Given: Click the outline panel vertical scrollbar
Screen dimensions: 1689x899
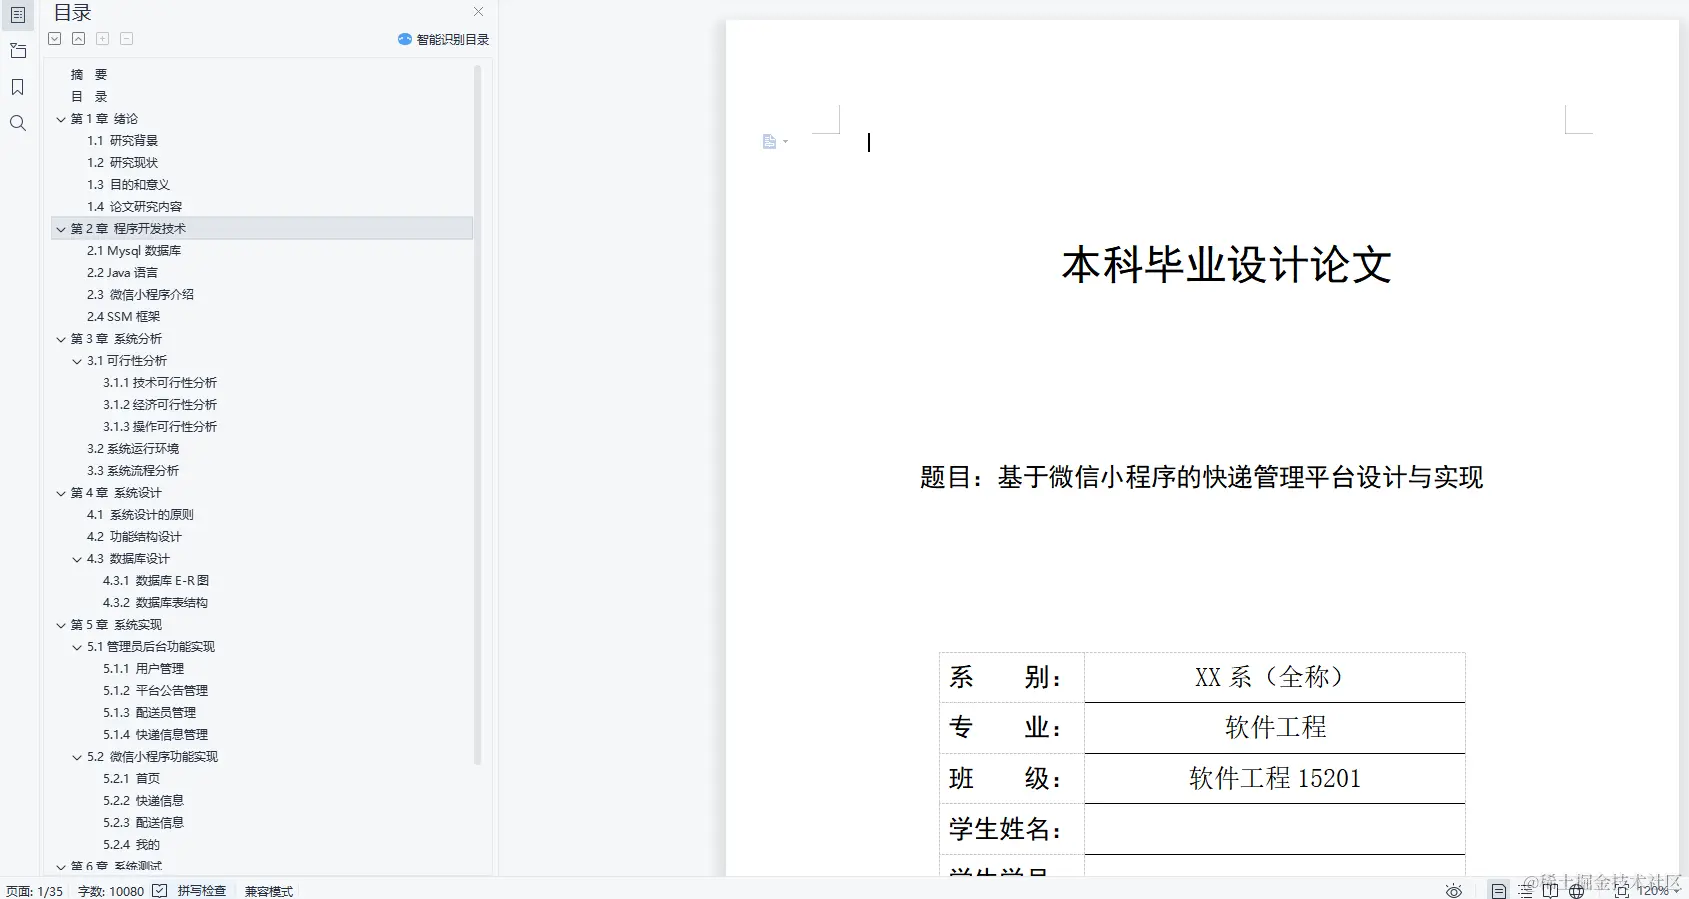Looking at the screenshot, I should click(x=478, y=415).
